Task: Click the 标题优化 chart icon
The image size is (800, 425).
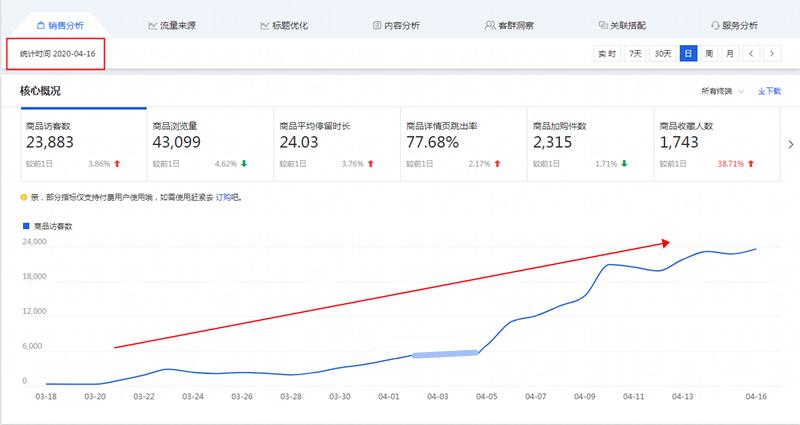Action: click(264, 25)
